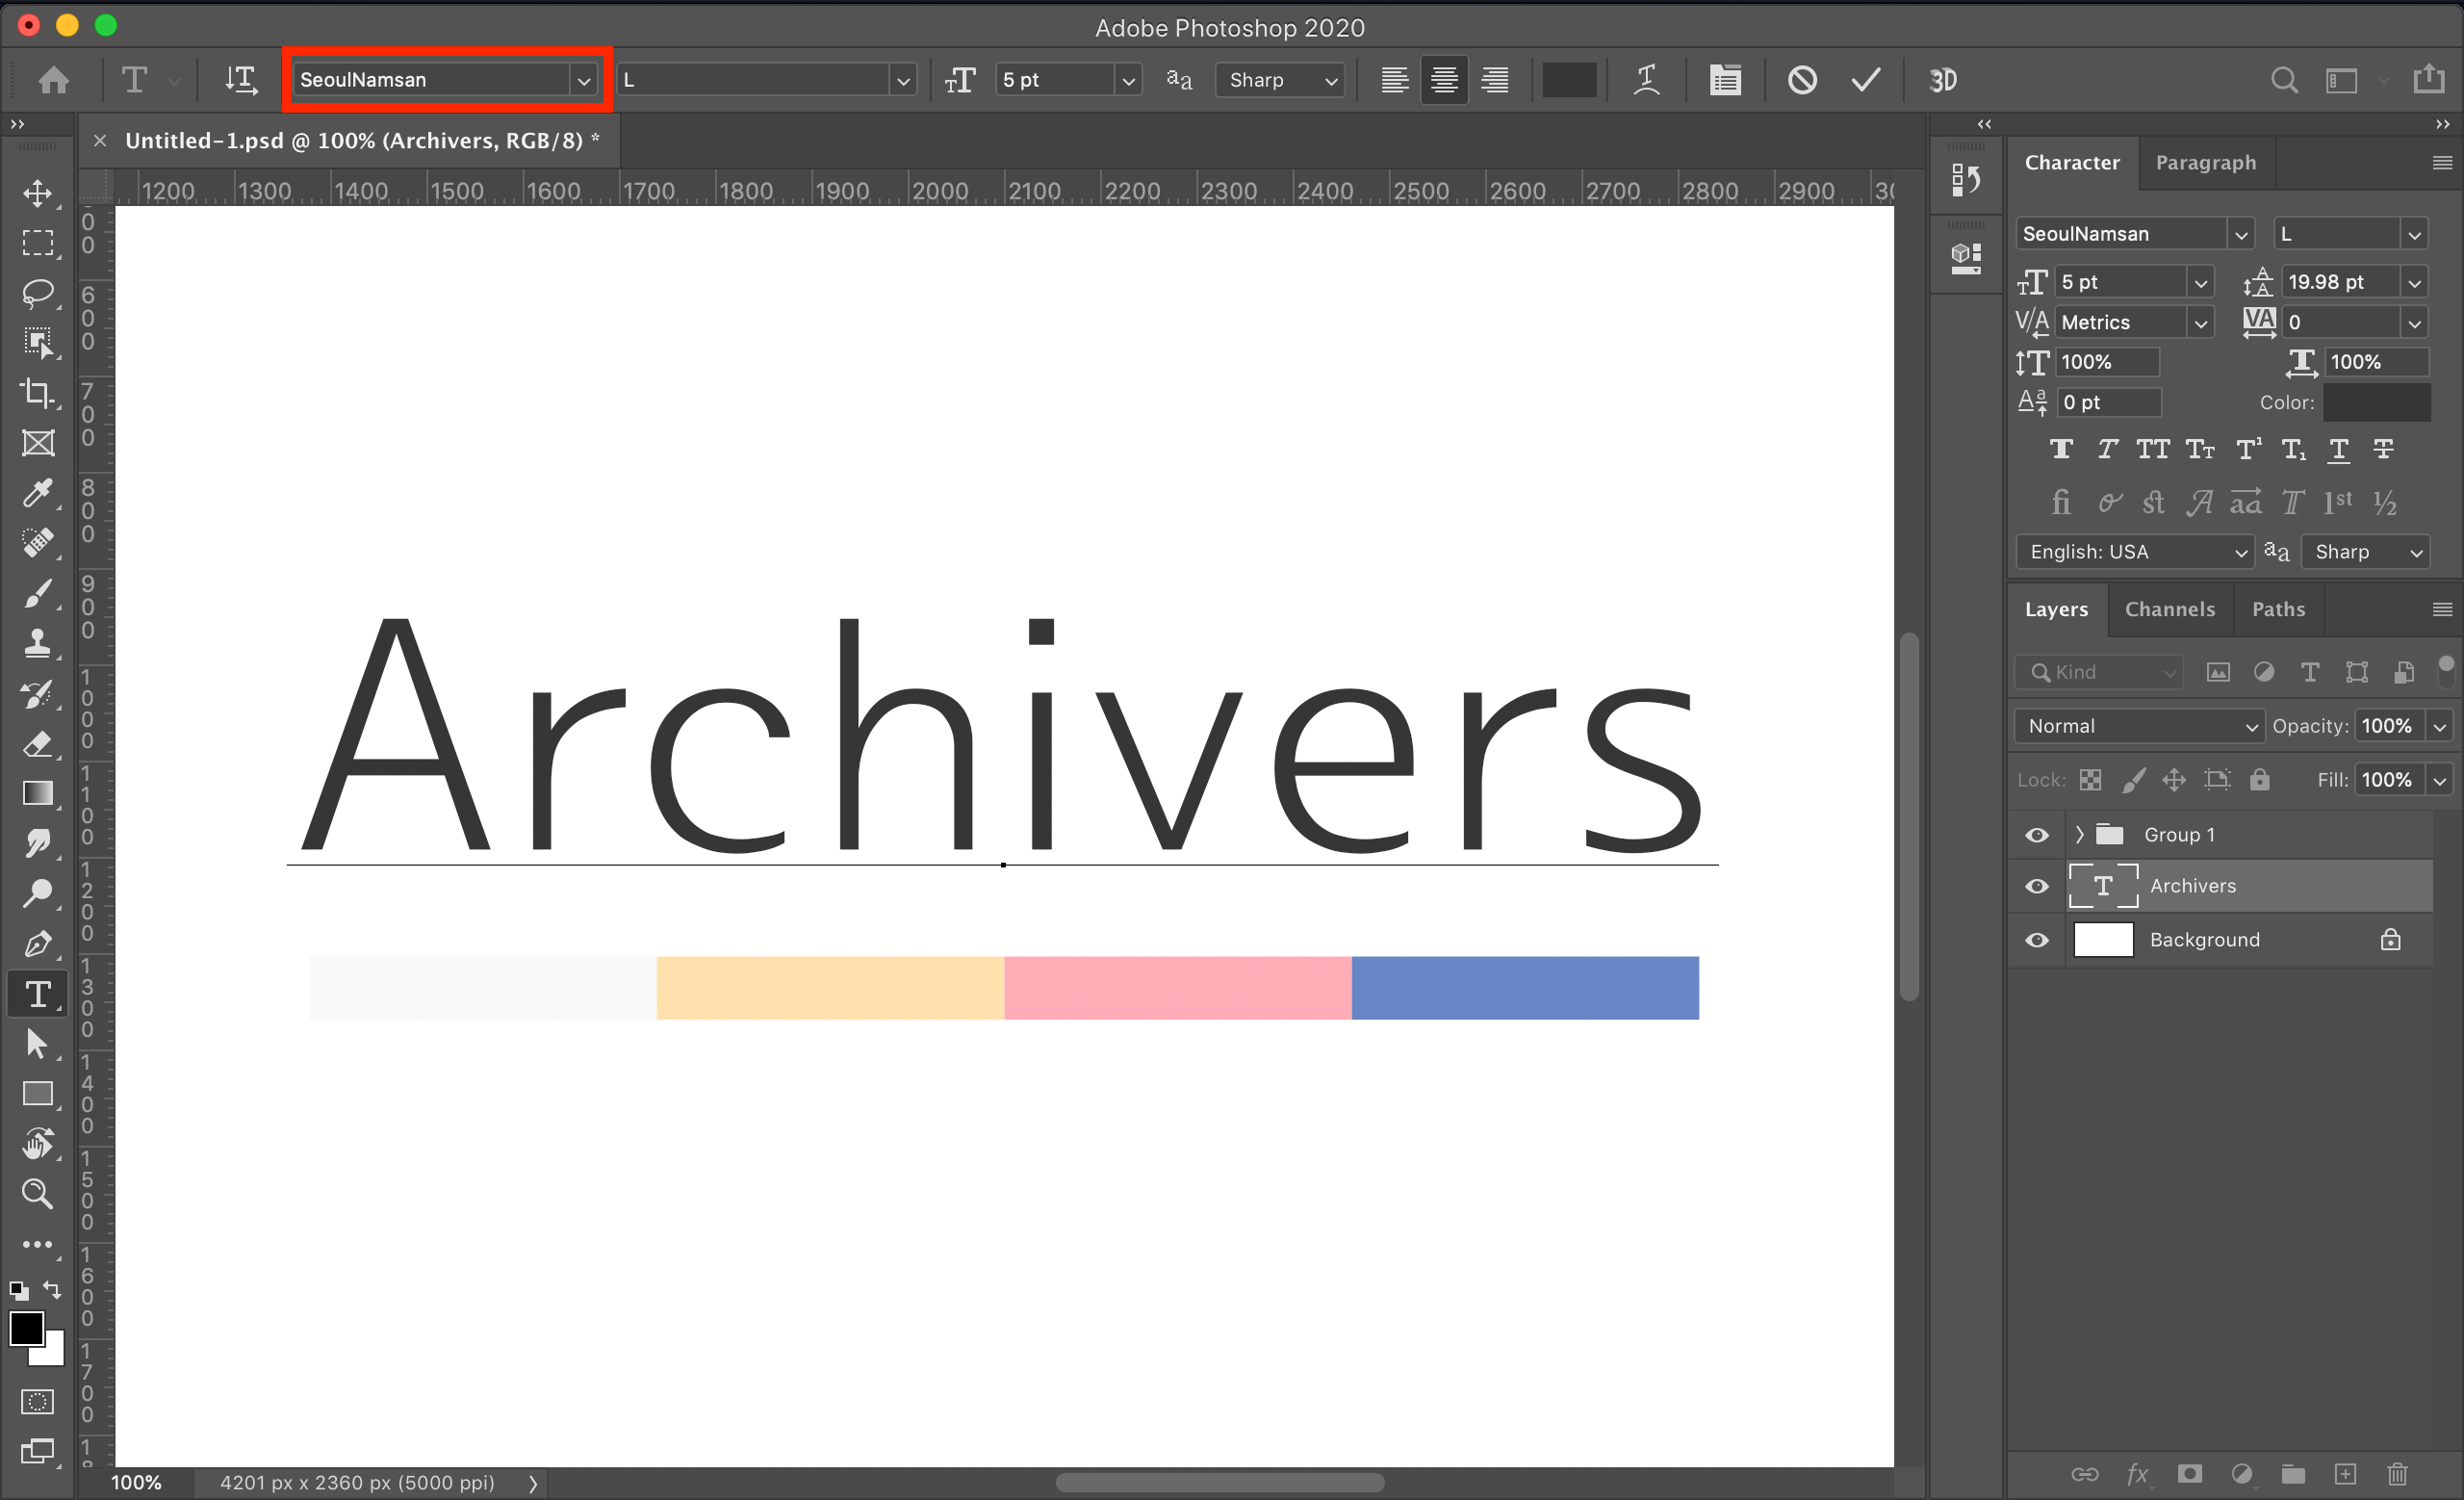This screenshot has width=2464, height=1500.
Task: Open the SeoulNamsan font family dropdown
Action: click(x=583, y=80)
